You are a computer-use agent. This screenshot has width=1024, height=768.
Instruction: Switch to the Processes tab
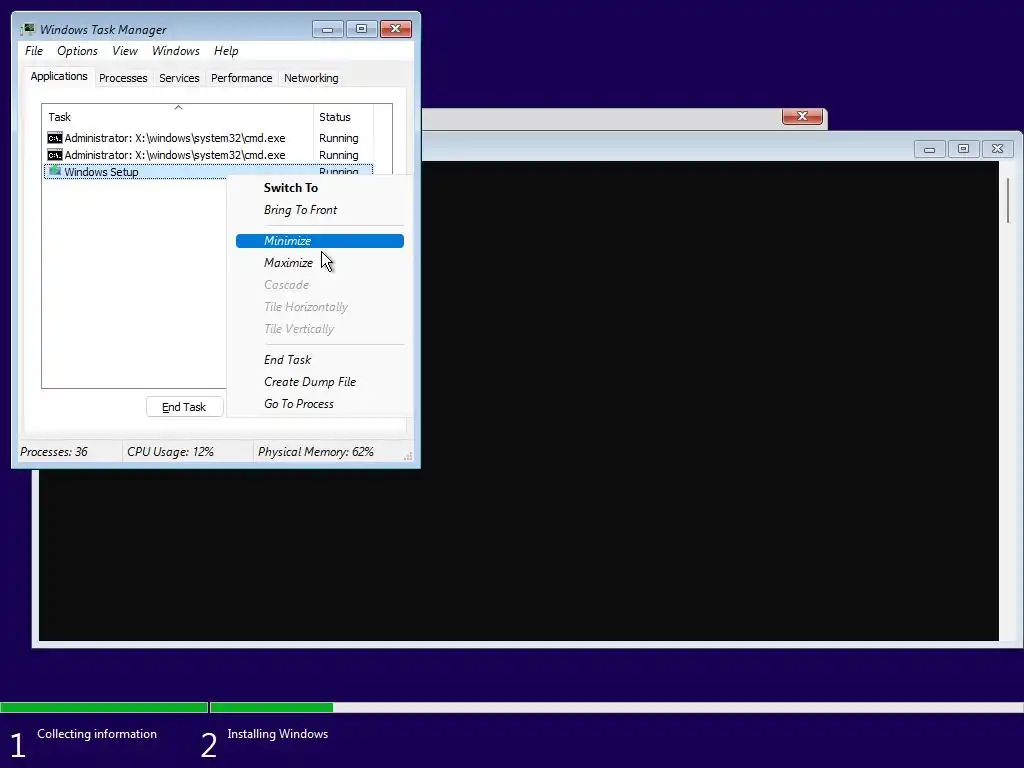[x=123, y=78]
